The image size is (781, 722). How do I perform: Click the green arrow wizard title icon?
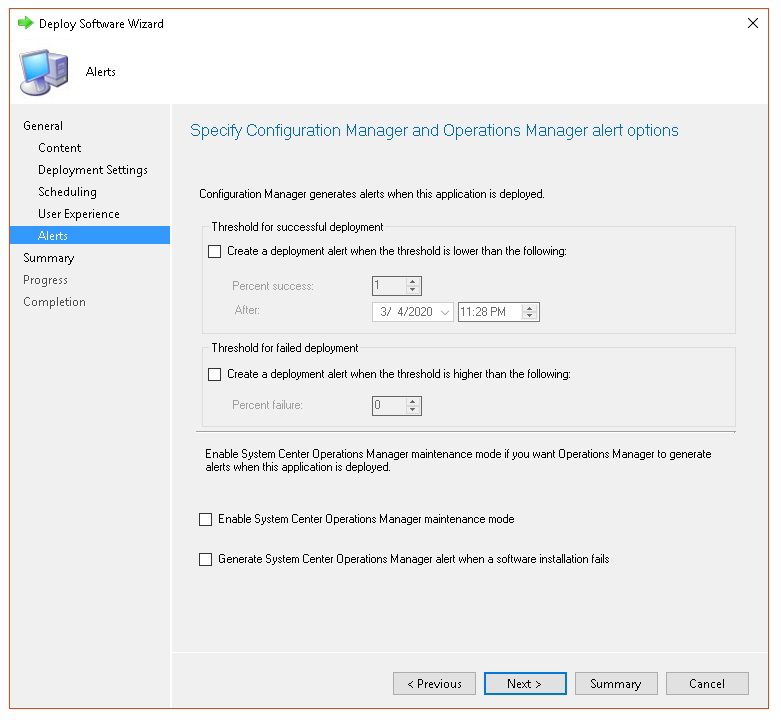click(x=25, y=23)
